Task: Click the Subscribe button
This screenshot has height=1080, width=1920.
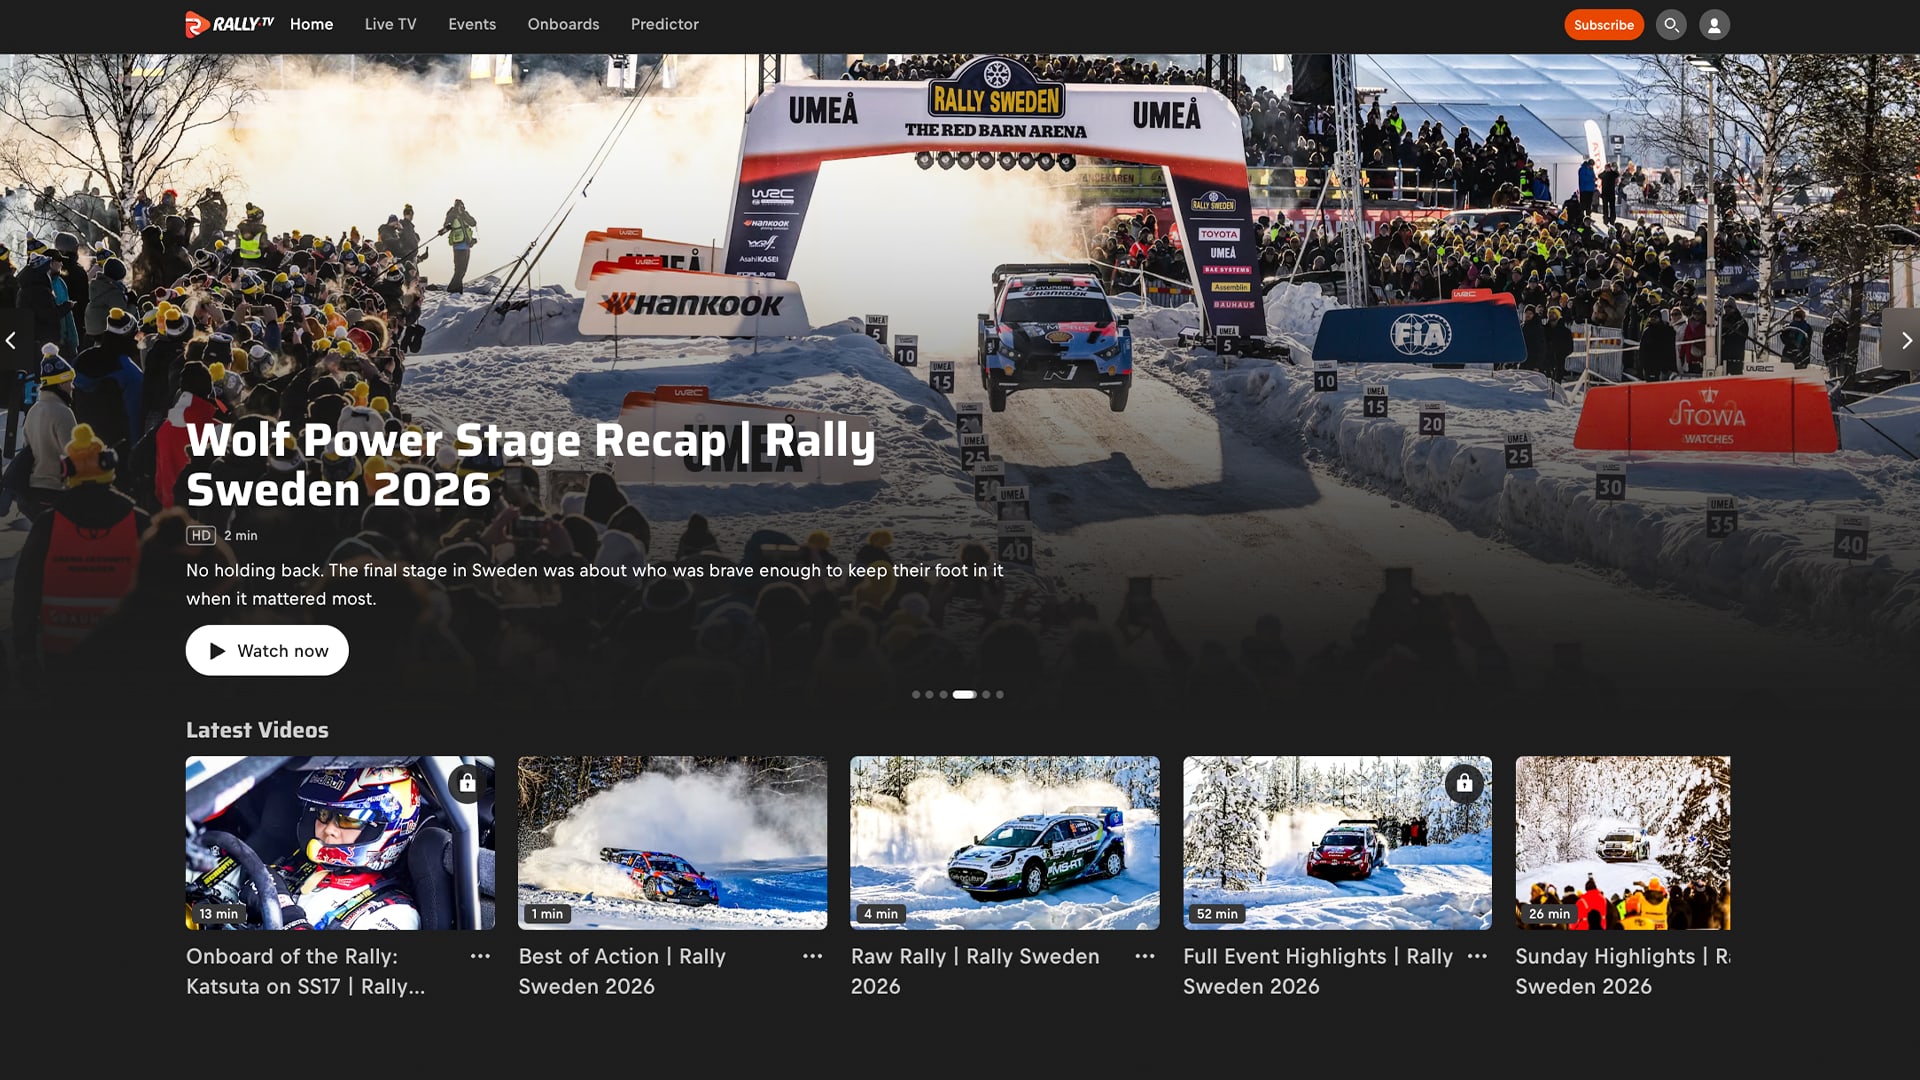Action: pos(1603,25)
